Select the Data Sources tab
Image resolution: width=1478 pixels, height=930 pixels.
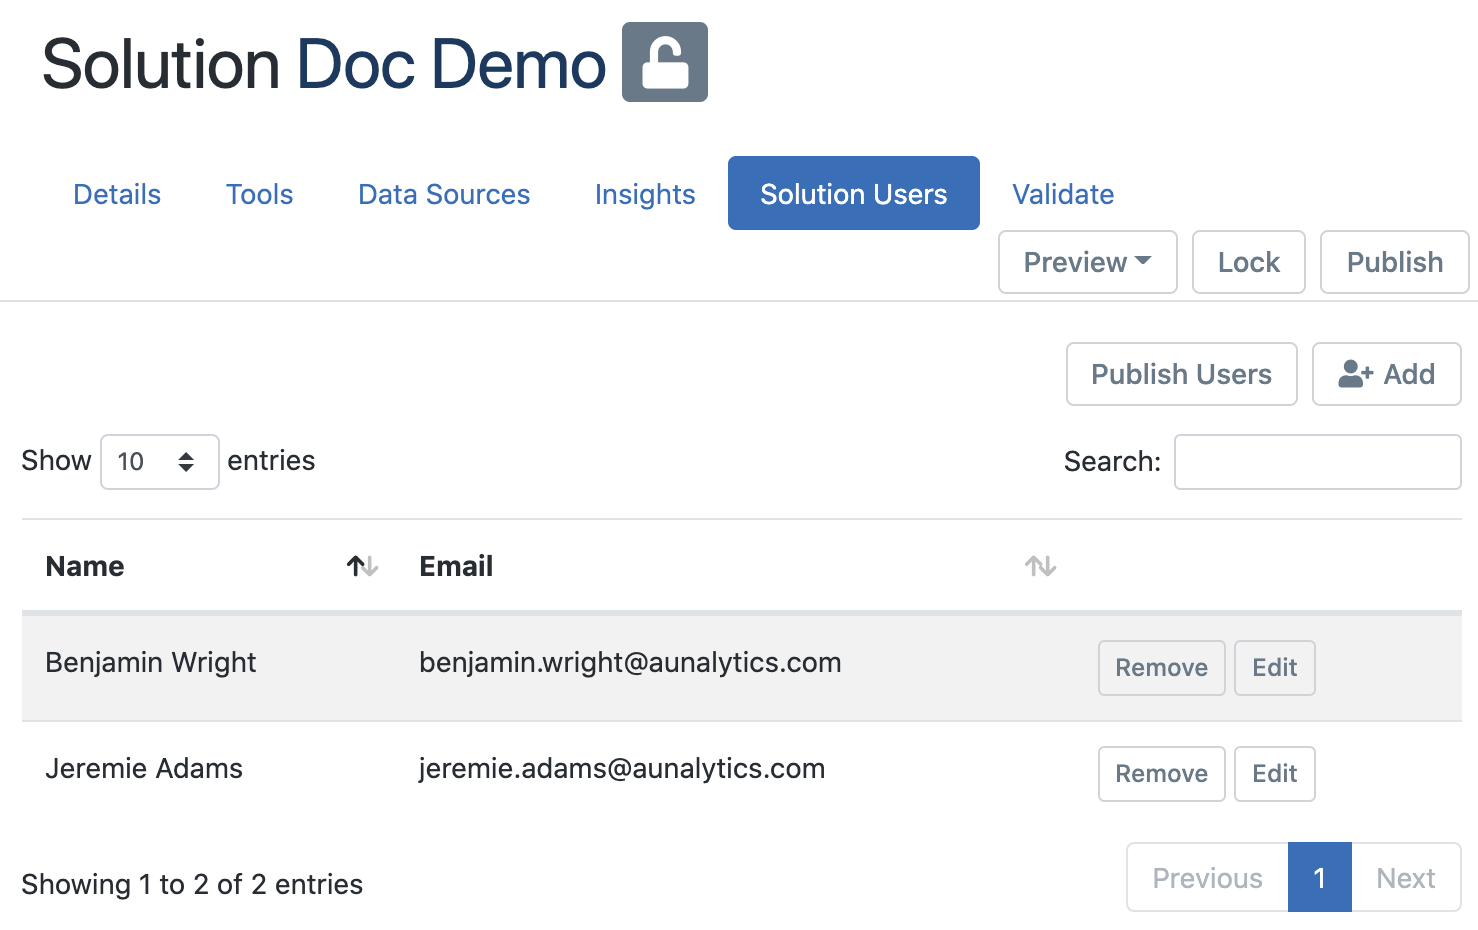click(x=444, y=193)
